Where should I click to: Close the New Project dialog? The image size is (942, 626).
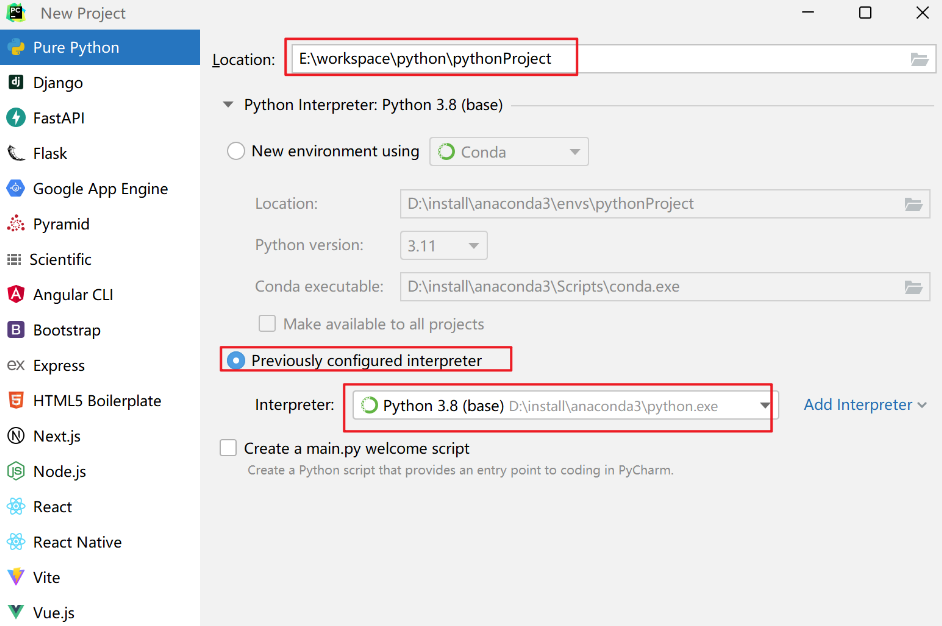(x=923, y=13)
